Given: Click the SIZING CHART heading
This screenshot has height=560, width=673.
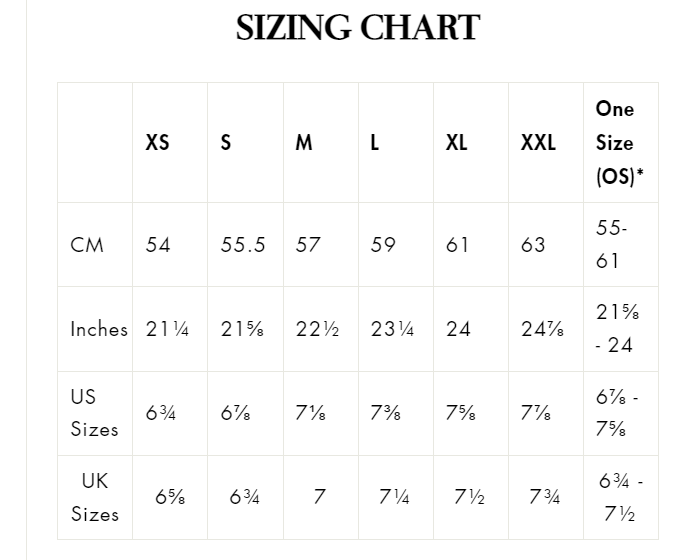Looking at the screenshot, I should [x=358, y=29].
